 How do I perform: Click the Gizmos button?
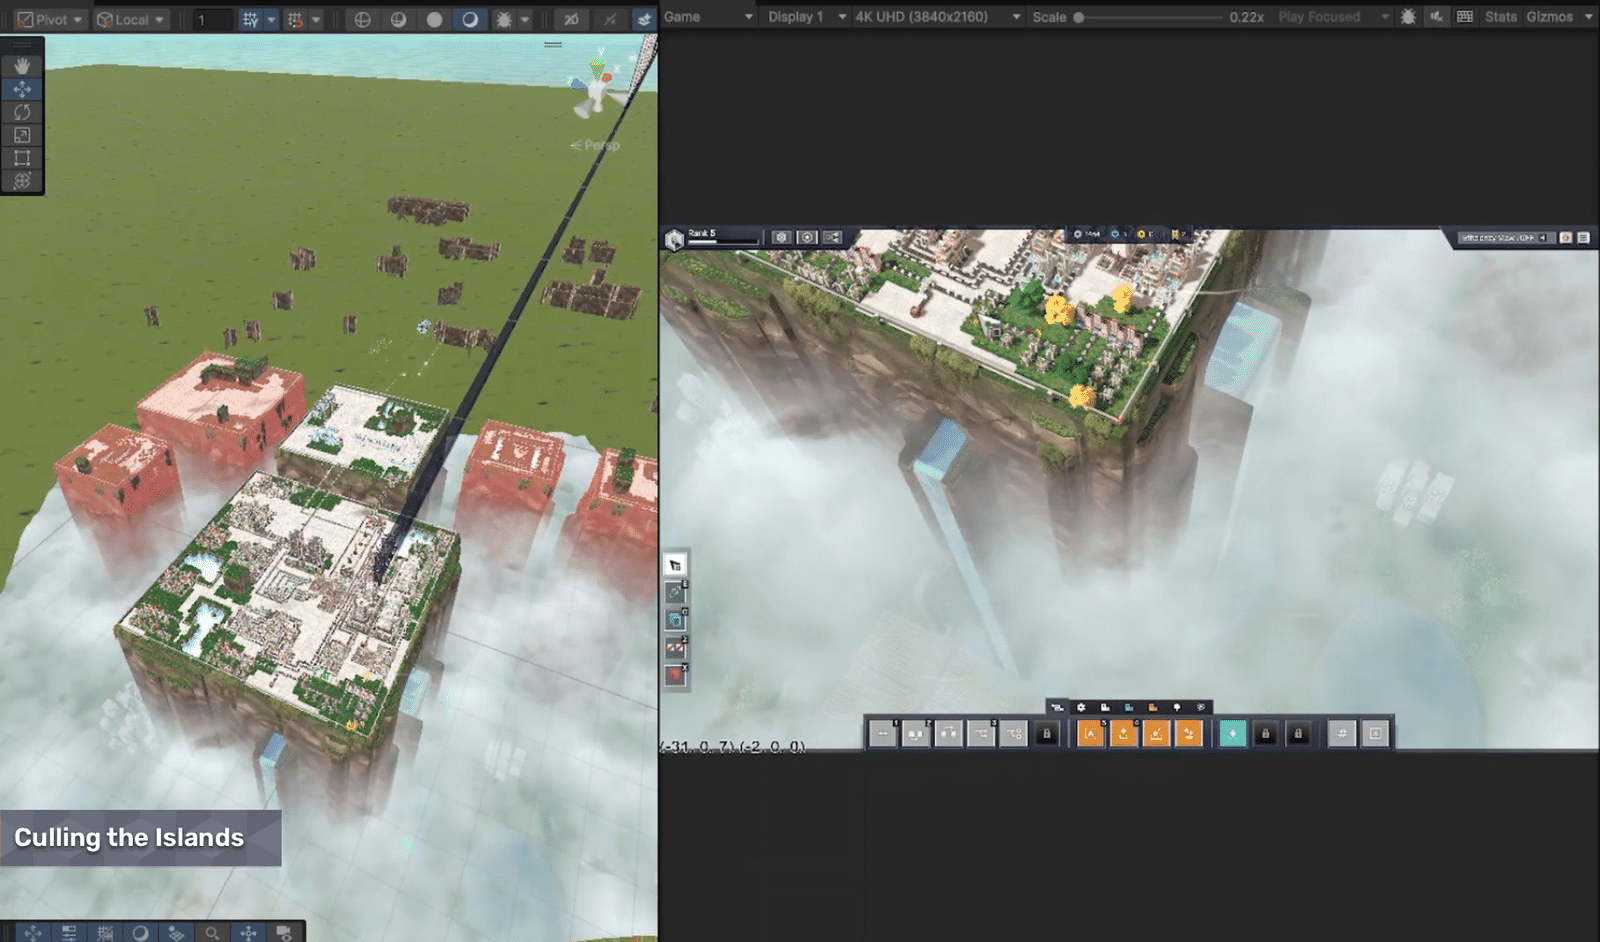click(x=1549, y=17)
